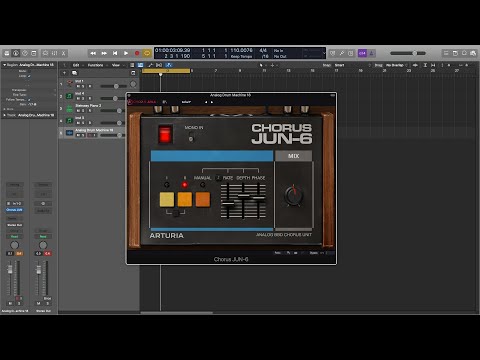Expand the Track inspector disclosure triangle
Screen dimensions: 480x360
pyautogui.click(x=4, y=115)
